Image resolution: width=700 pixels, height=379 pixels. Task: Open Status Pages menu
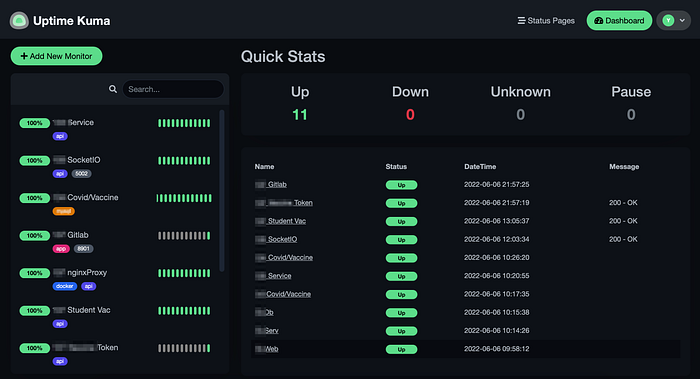546,21
